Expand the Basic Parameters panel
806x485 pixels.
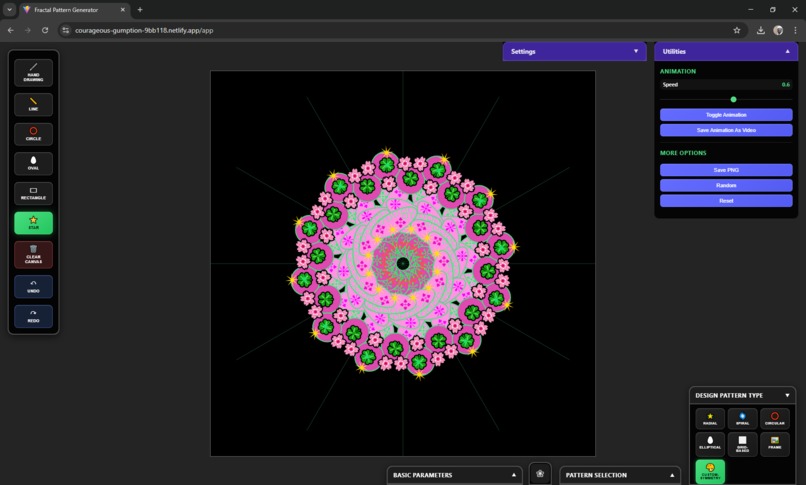(x=454, y=475)
